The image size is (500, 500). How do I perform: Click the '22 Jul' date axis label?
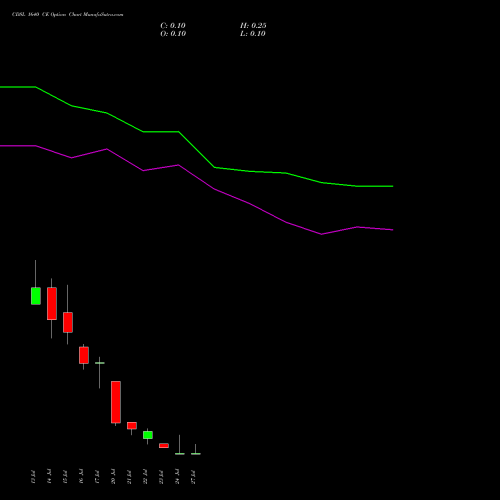pyautogui.click(x=145, y=477)
